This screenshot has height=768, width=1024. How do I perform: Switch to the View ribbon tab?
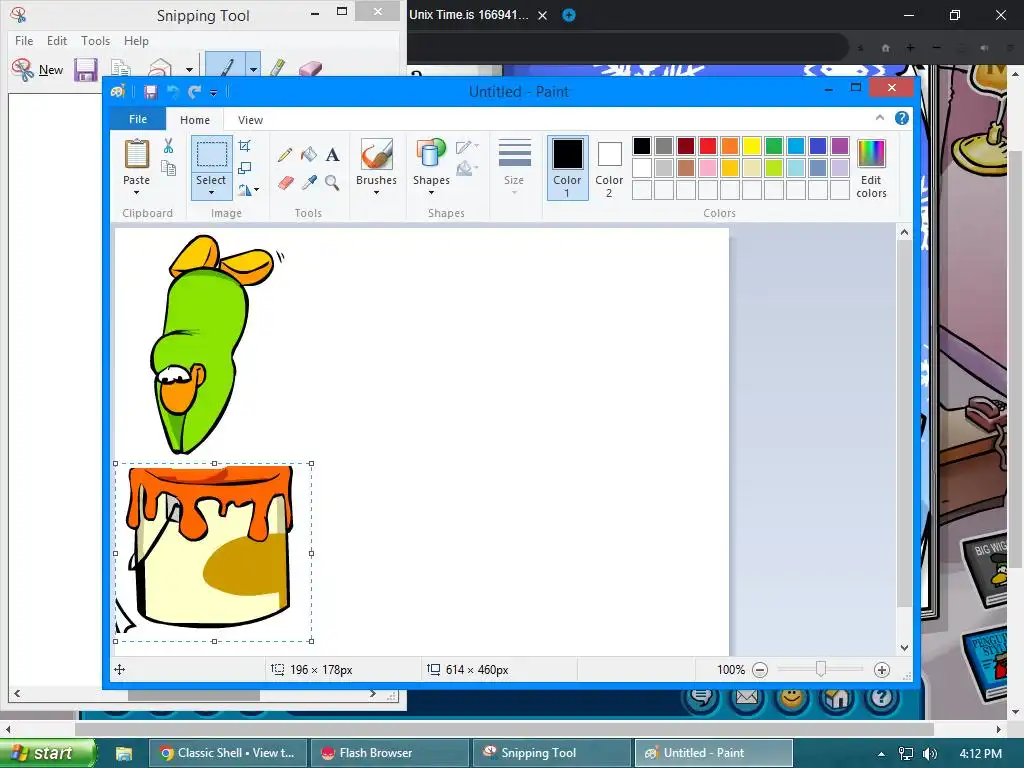point(250,120)
